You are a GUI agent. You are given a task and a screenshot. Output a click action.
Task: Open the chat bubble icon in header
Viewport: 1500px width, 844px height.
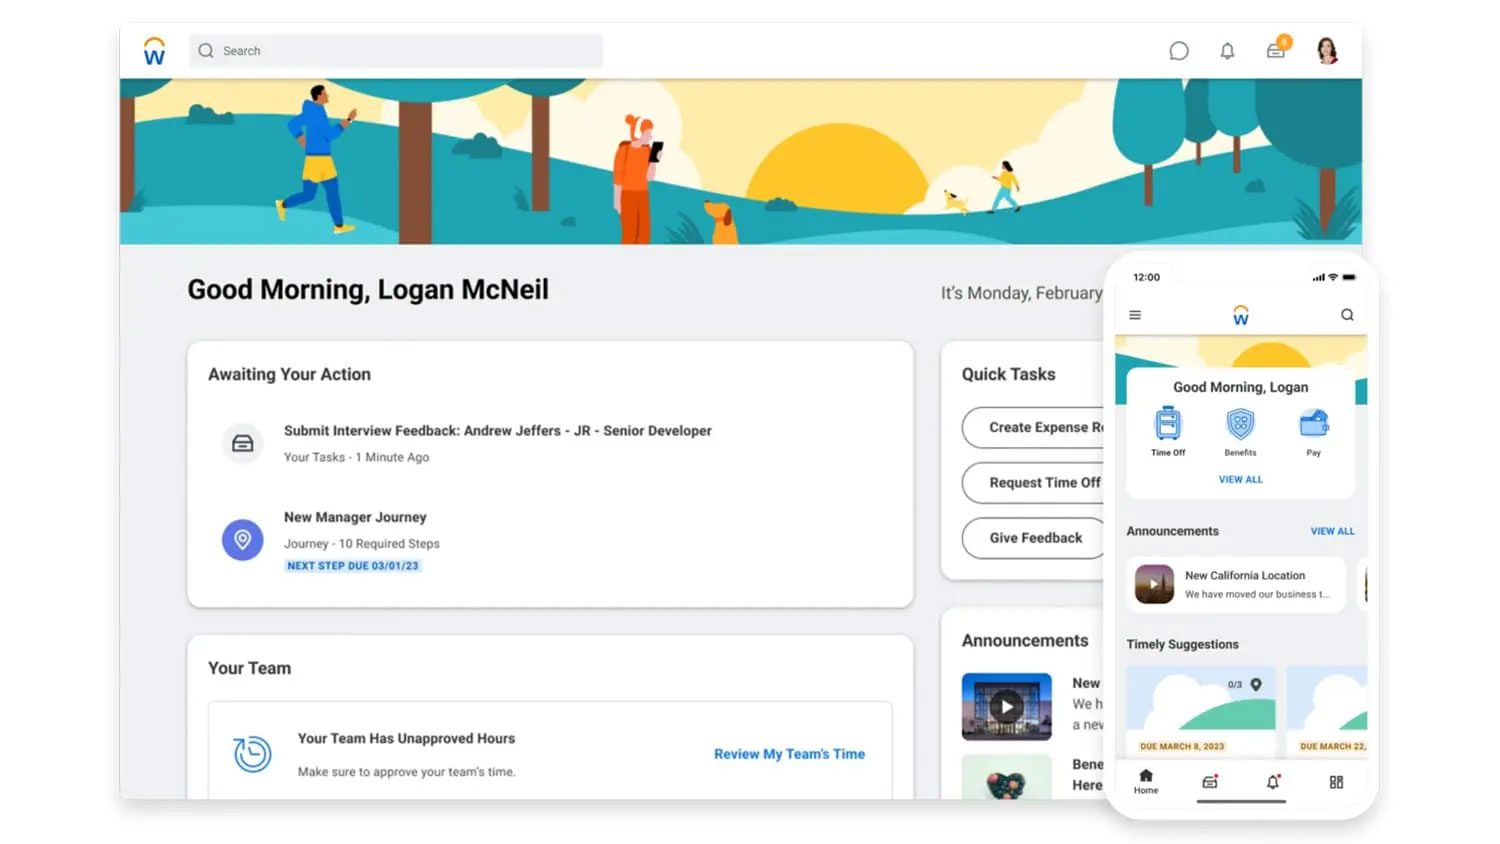pyautogui.click(x=1179, y=51)
